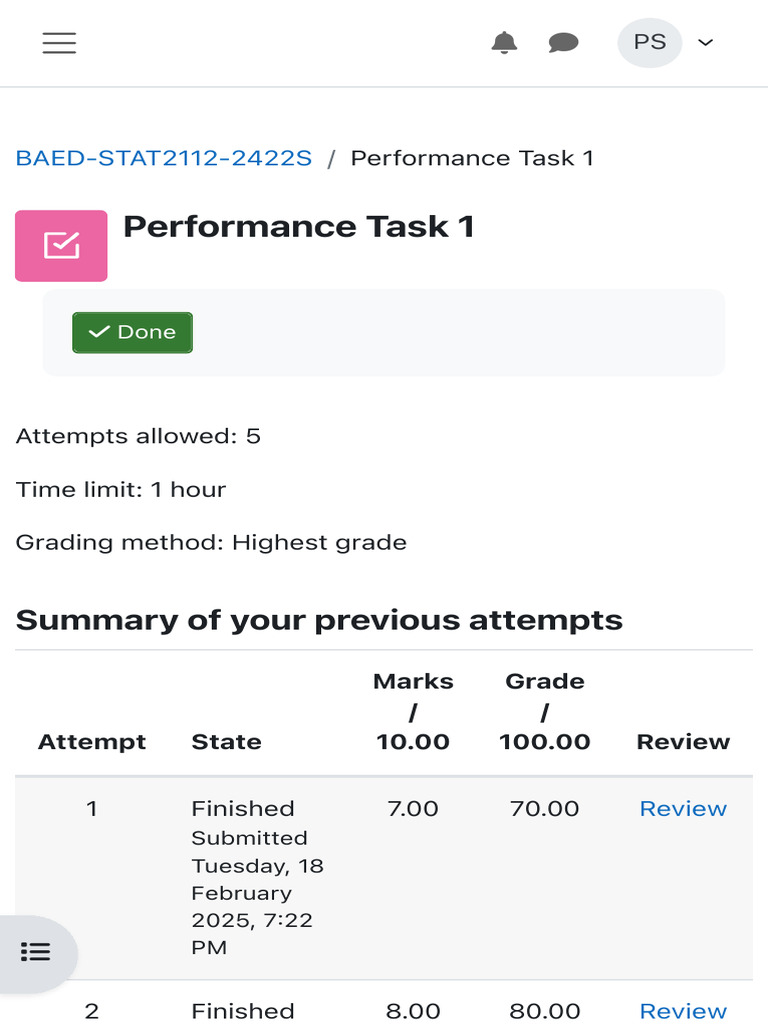Screen dimensions: 768x1024
Task: Click the Performance Task 1 breadcrumb
Action: (x=472, y=159)
